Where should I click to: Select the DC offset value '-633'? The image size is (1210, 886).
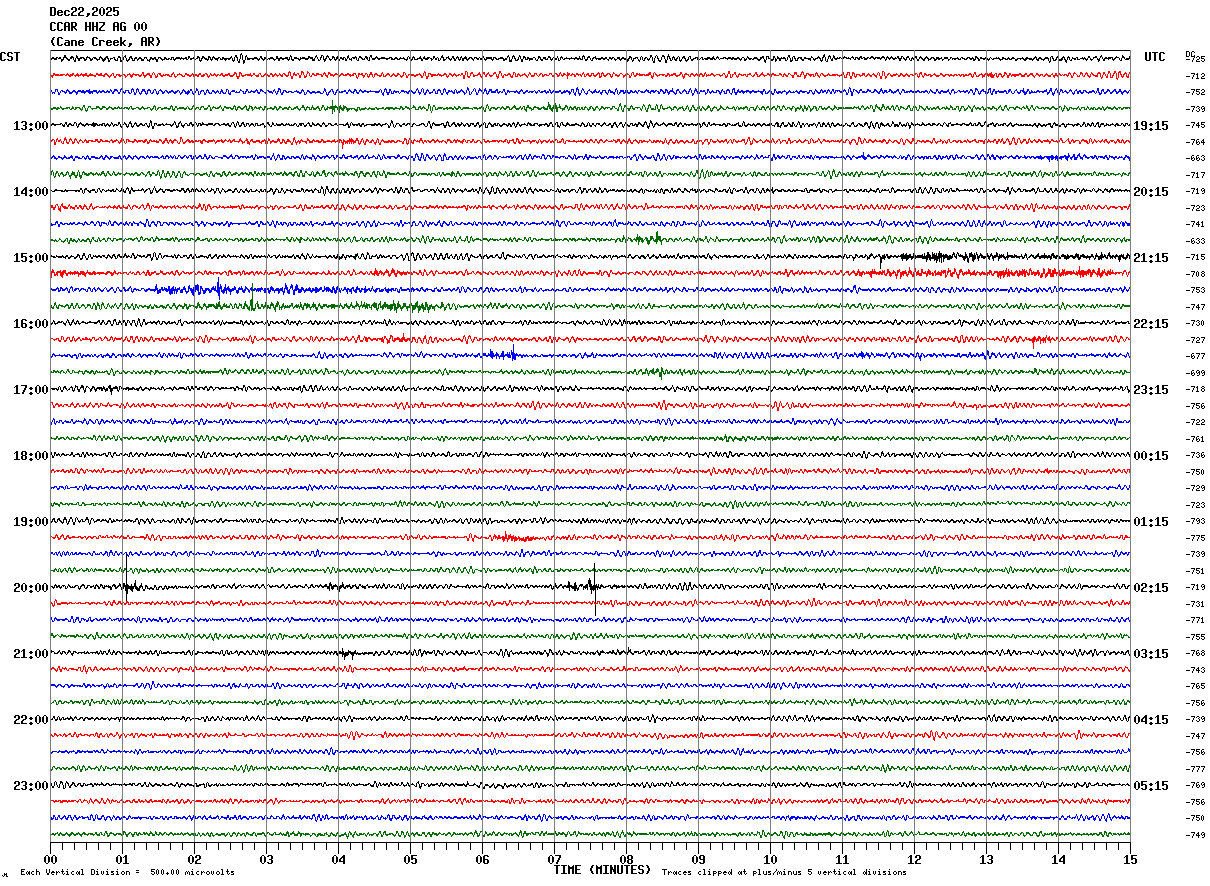coord(1195,241)
